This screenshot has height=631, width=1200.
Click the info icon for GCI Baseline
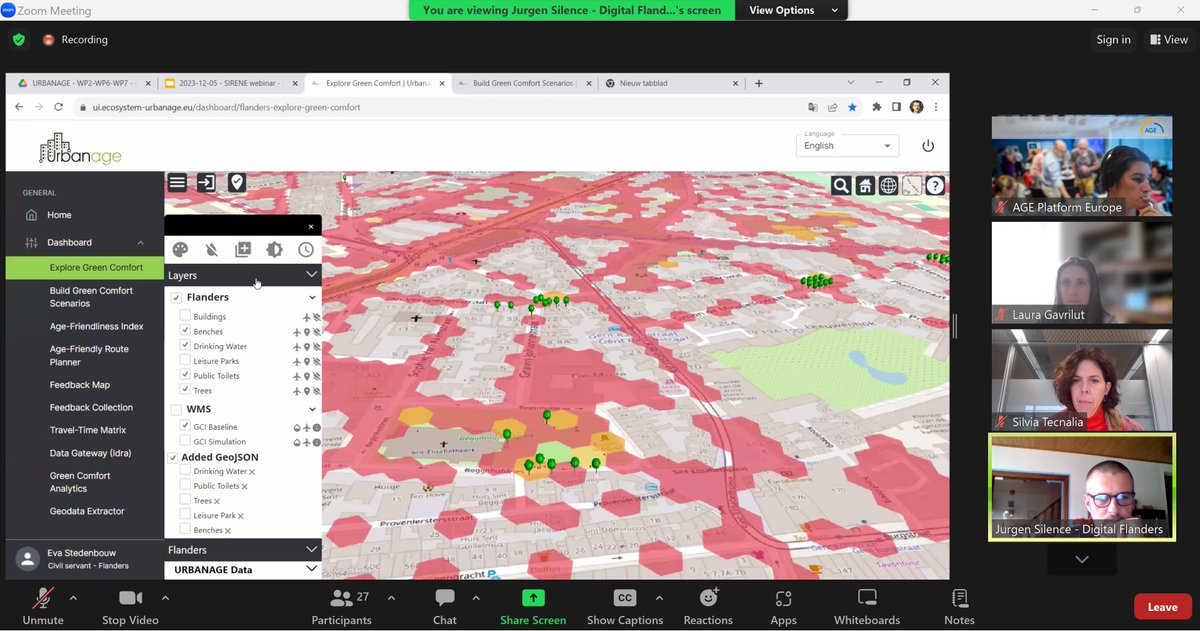[316, 427]
